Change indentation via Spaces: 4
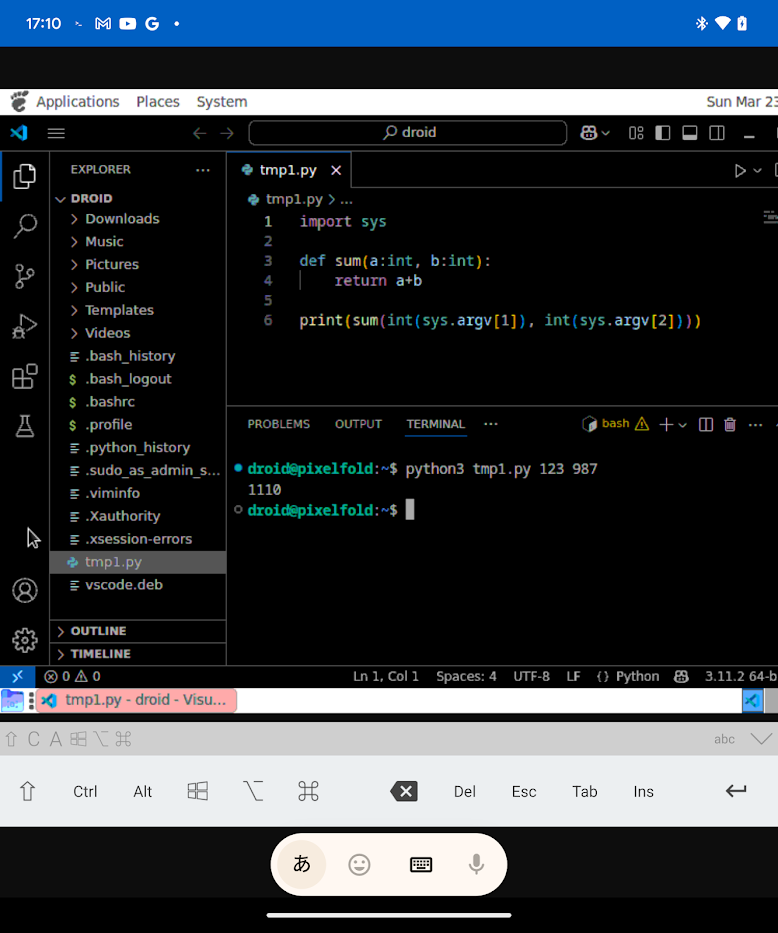 (466, 677)
